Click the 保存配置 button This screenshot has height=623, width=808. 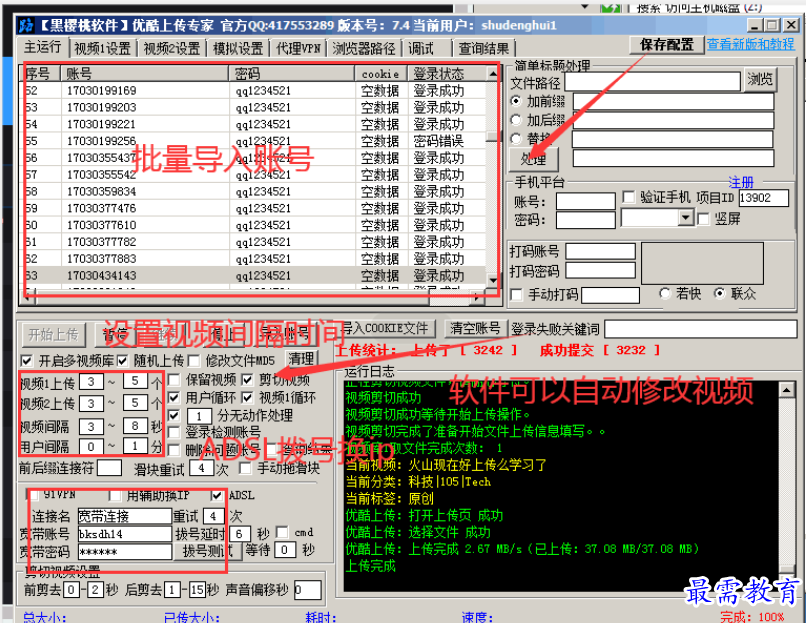coord(667,45)
